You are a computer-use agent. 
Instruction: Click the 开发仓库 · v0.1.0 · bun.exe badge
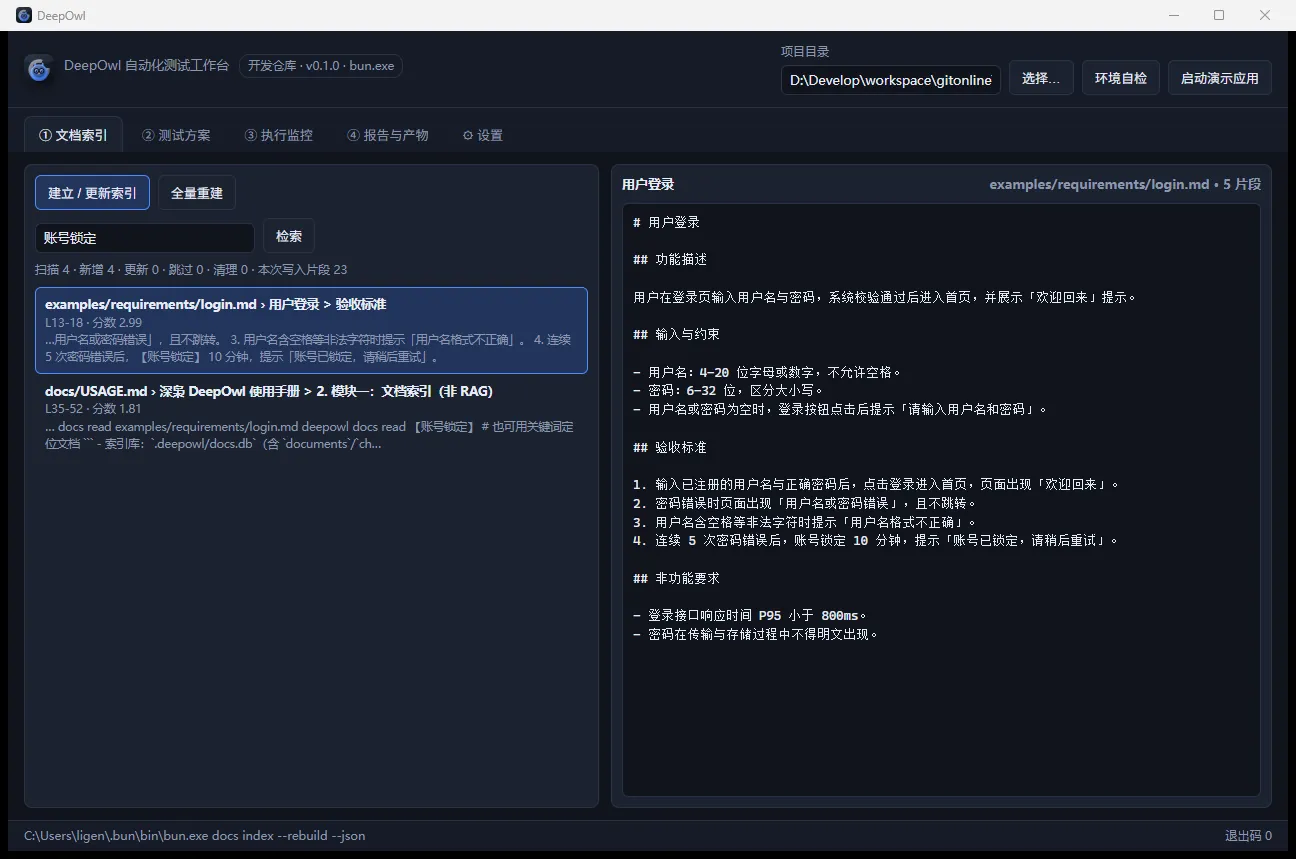click(321, 66)
